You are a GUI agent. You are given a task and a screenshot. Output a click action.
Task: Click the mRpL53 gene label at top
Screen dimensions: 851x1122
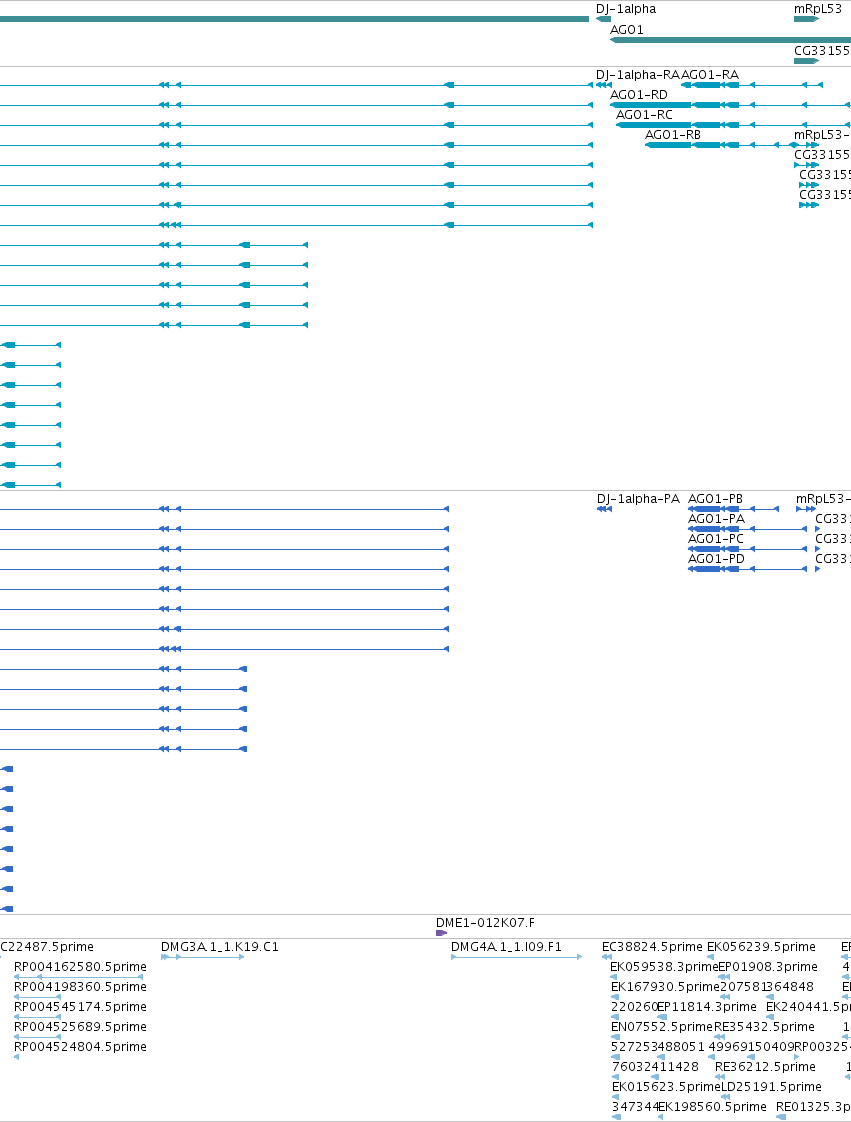(817, 9)
